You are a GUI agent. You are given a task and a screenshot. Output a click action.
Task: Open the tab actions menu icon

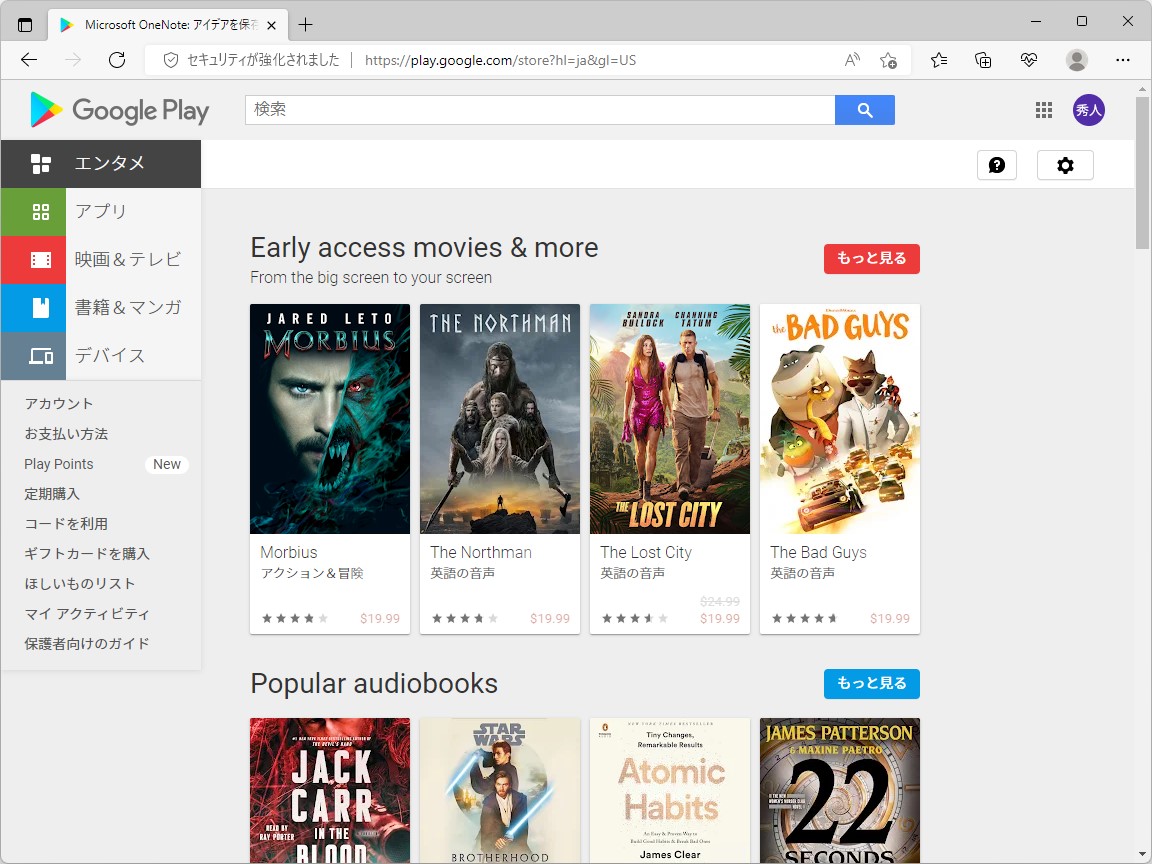pos(25,25)
